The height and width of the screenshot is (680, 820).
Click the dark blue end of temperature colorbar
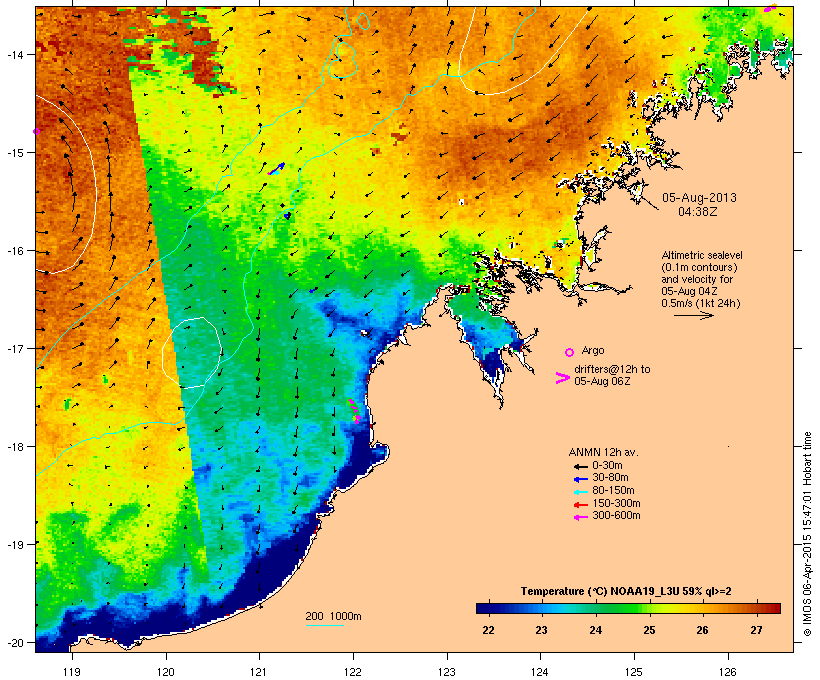pos(481,608)
